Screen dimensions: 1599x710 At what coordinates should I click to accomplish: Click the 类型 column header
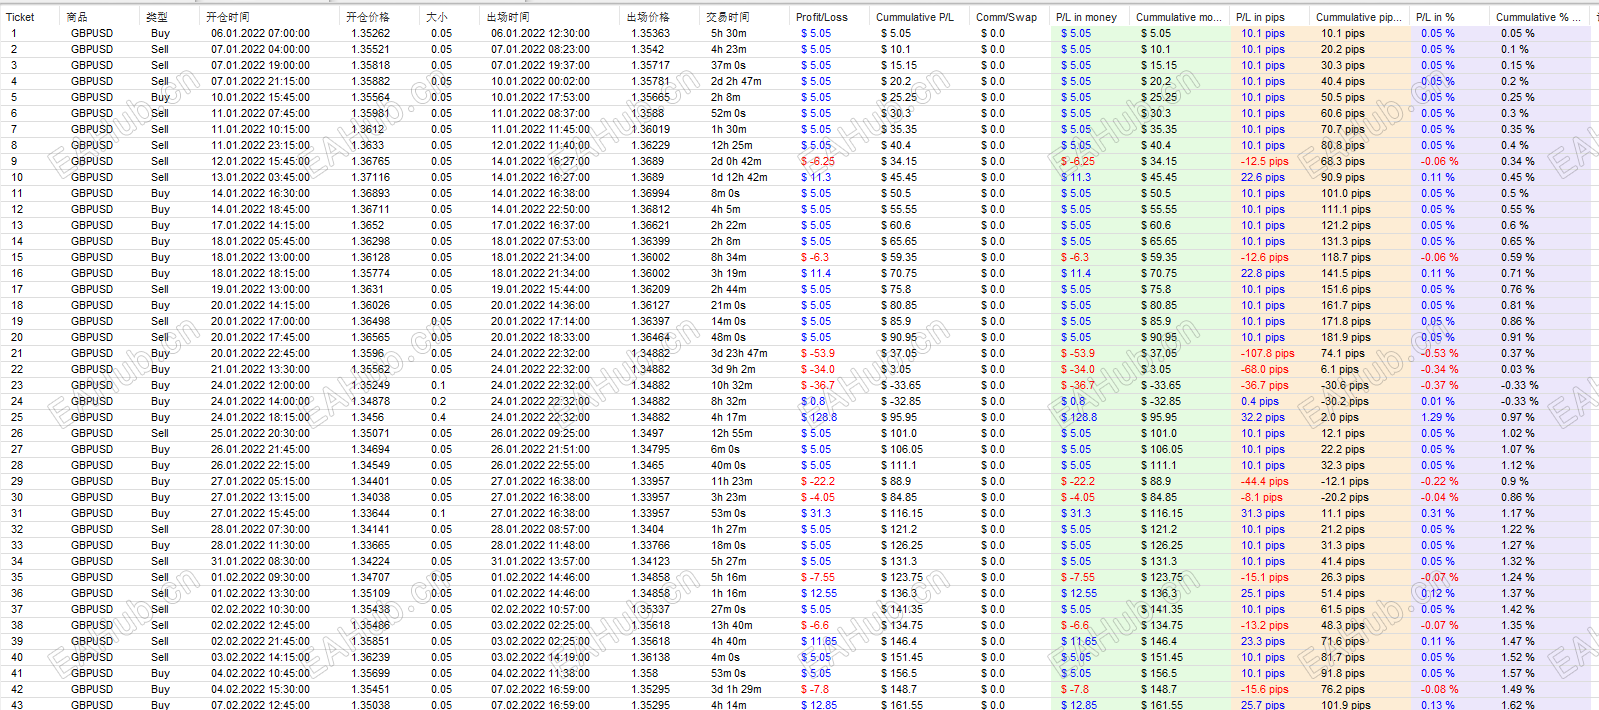click(x=157, y=17)
